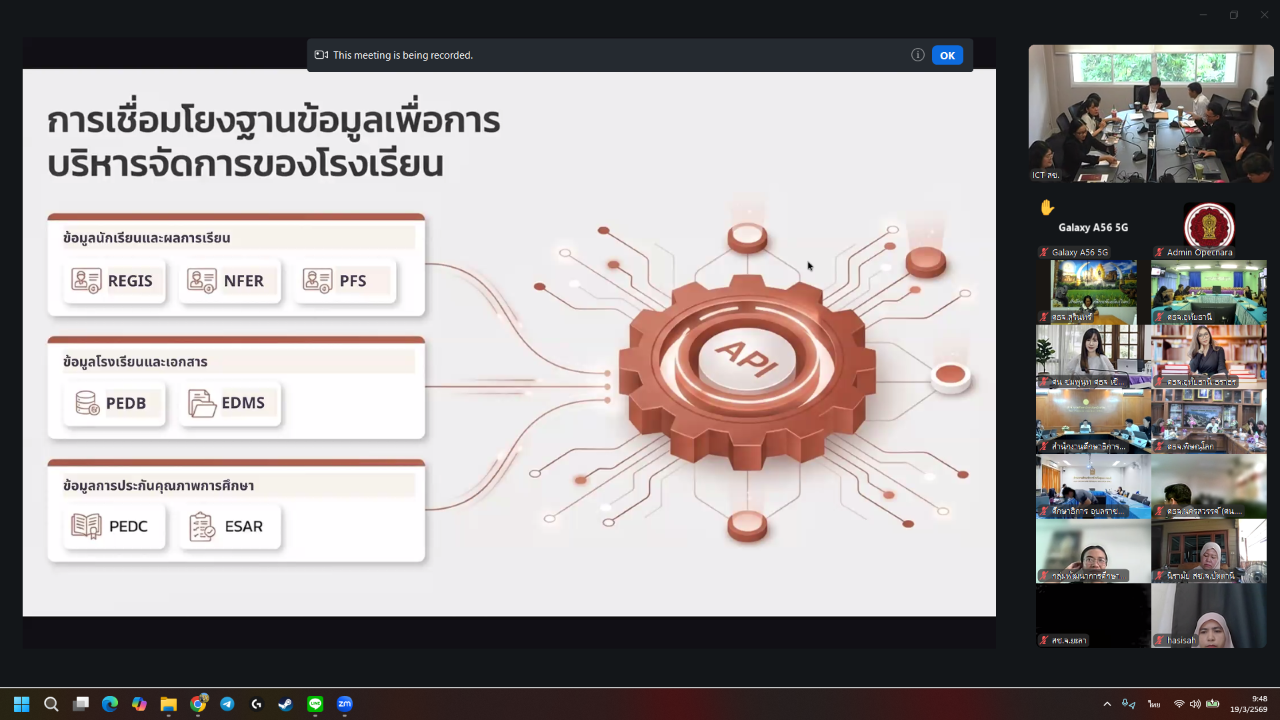Select the hasisah participant video
Image resolution: width=1280 pixels, height=720 pixels.
tap(1208, 615)
